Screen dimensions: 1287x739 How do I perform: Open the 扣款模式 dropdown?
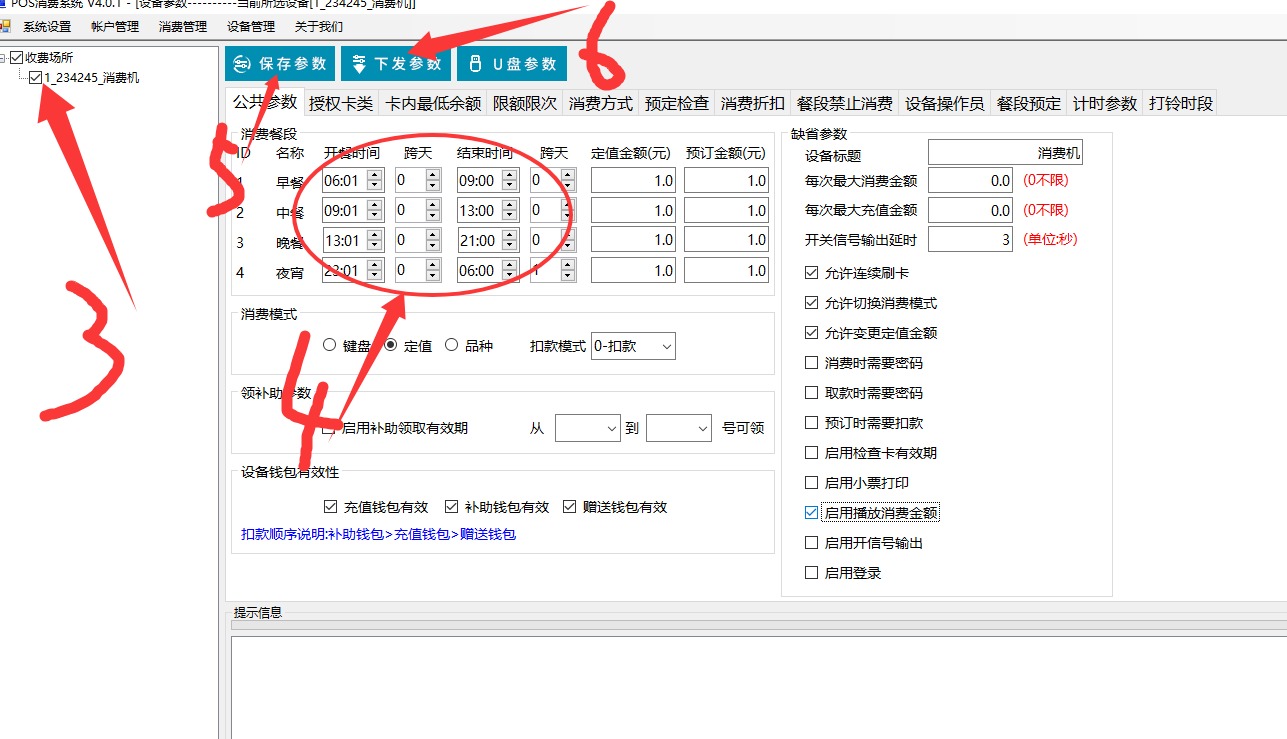(x=633, y=346)
